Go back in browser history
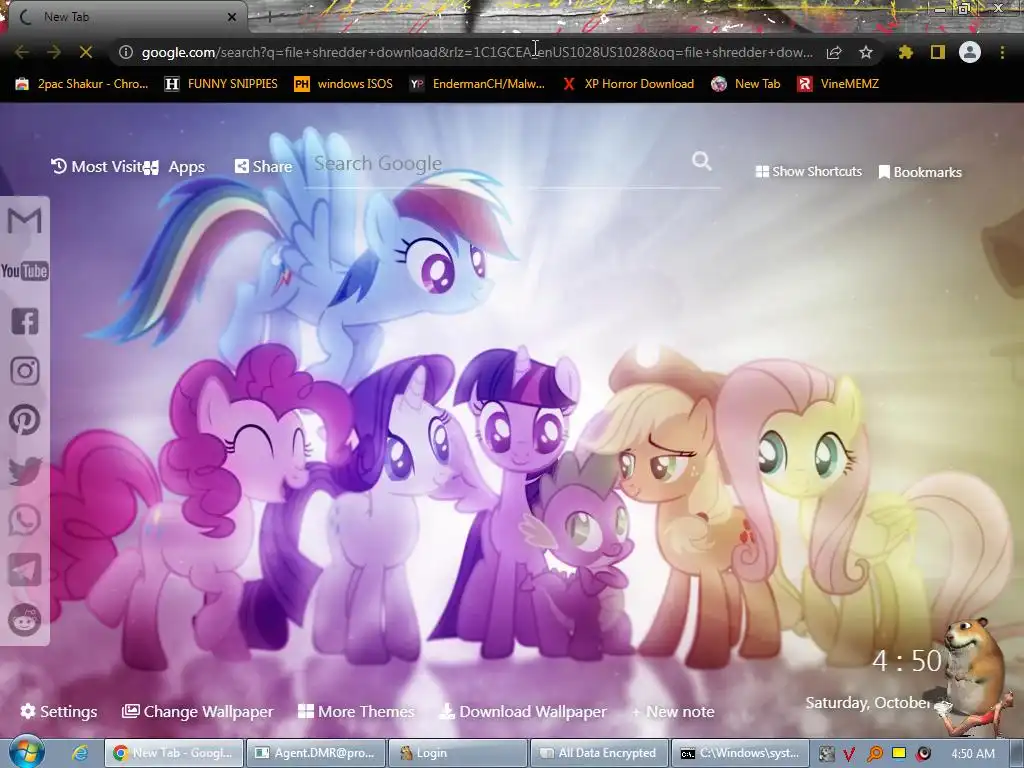This screenshot has height=768, width=1024. pos(22,52)
